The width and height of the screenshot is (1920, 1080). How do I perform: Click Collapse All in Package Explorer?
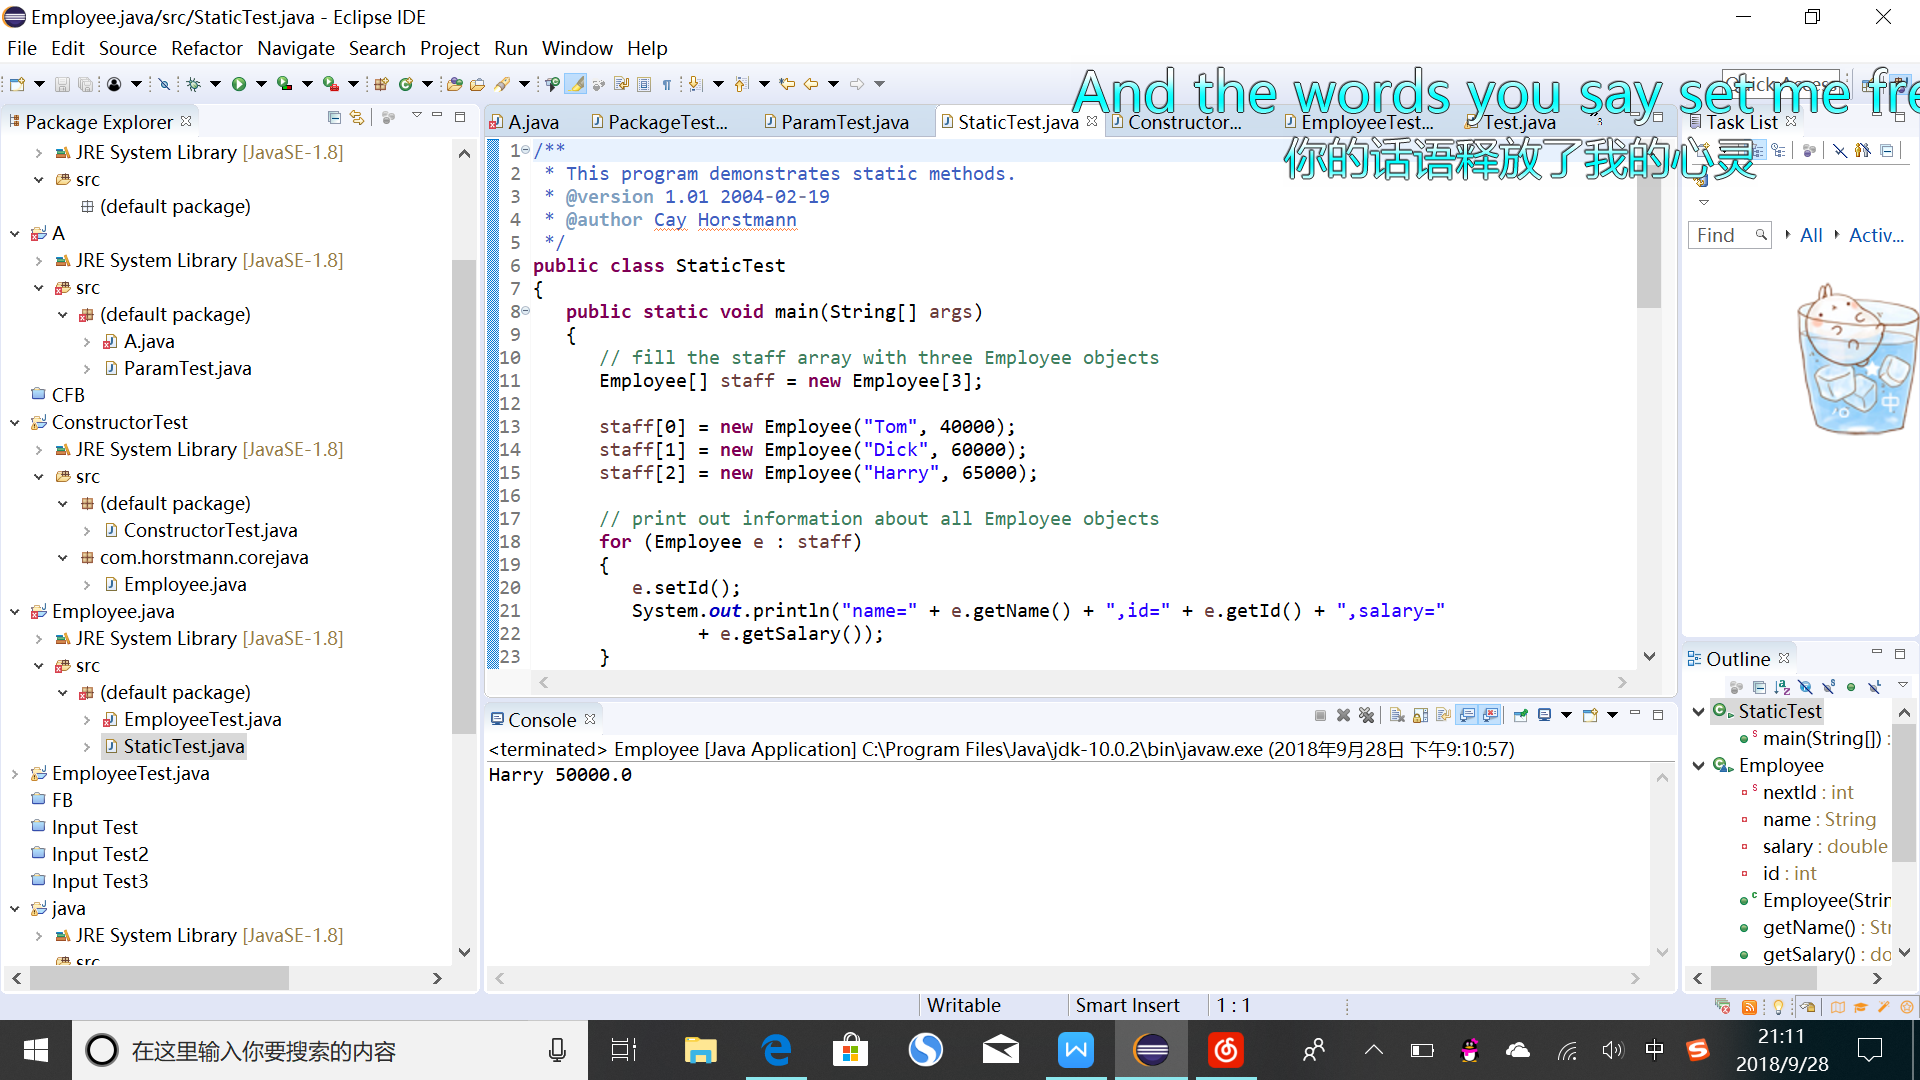[334, 118]
